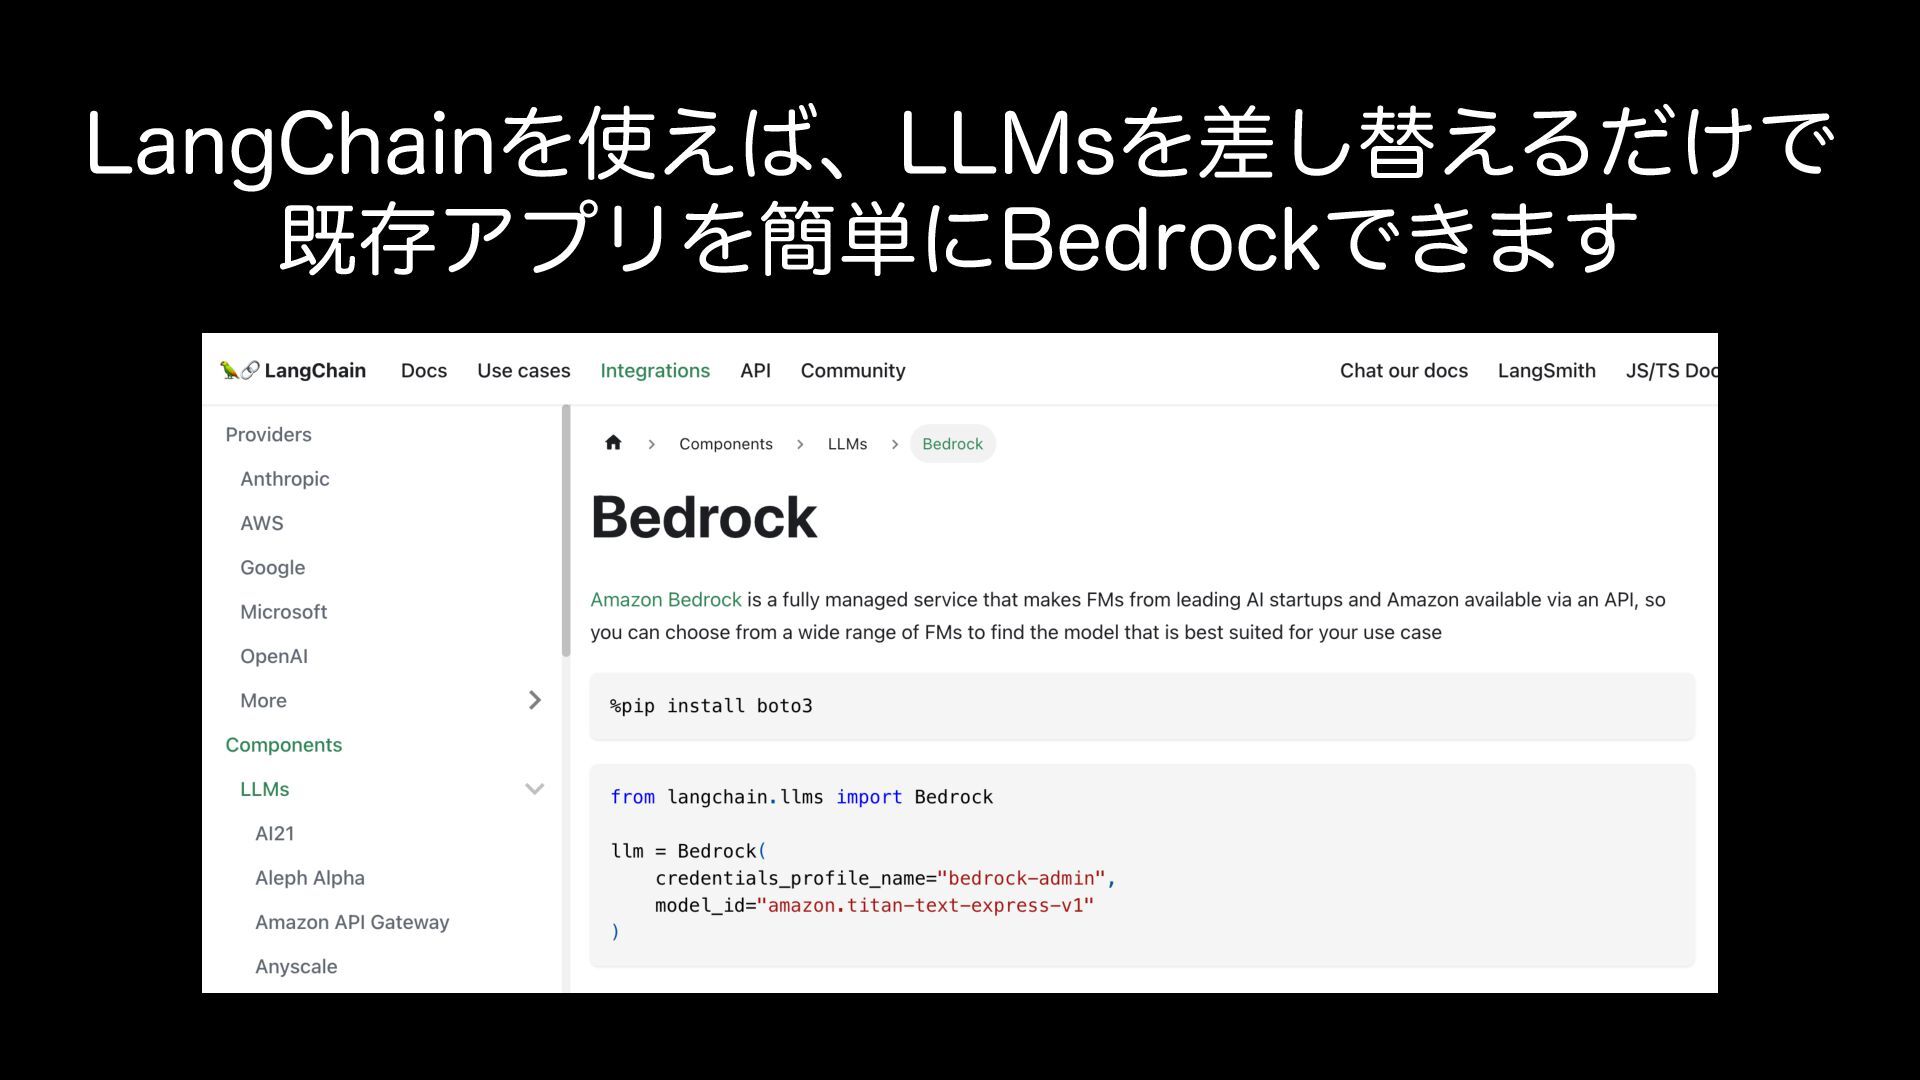1920x1080 pixels.
Task: Select Amazon API Gateway in the sidebar
Action: pos(352,922)
